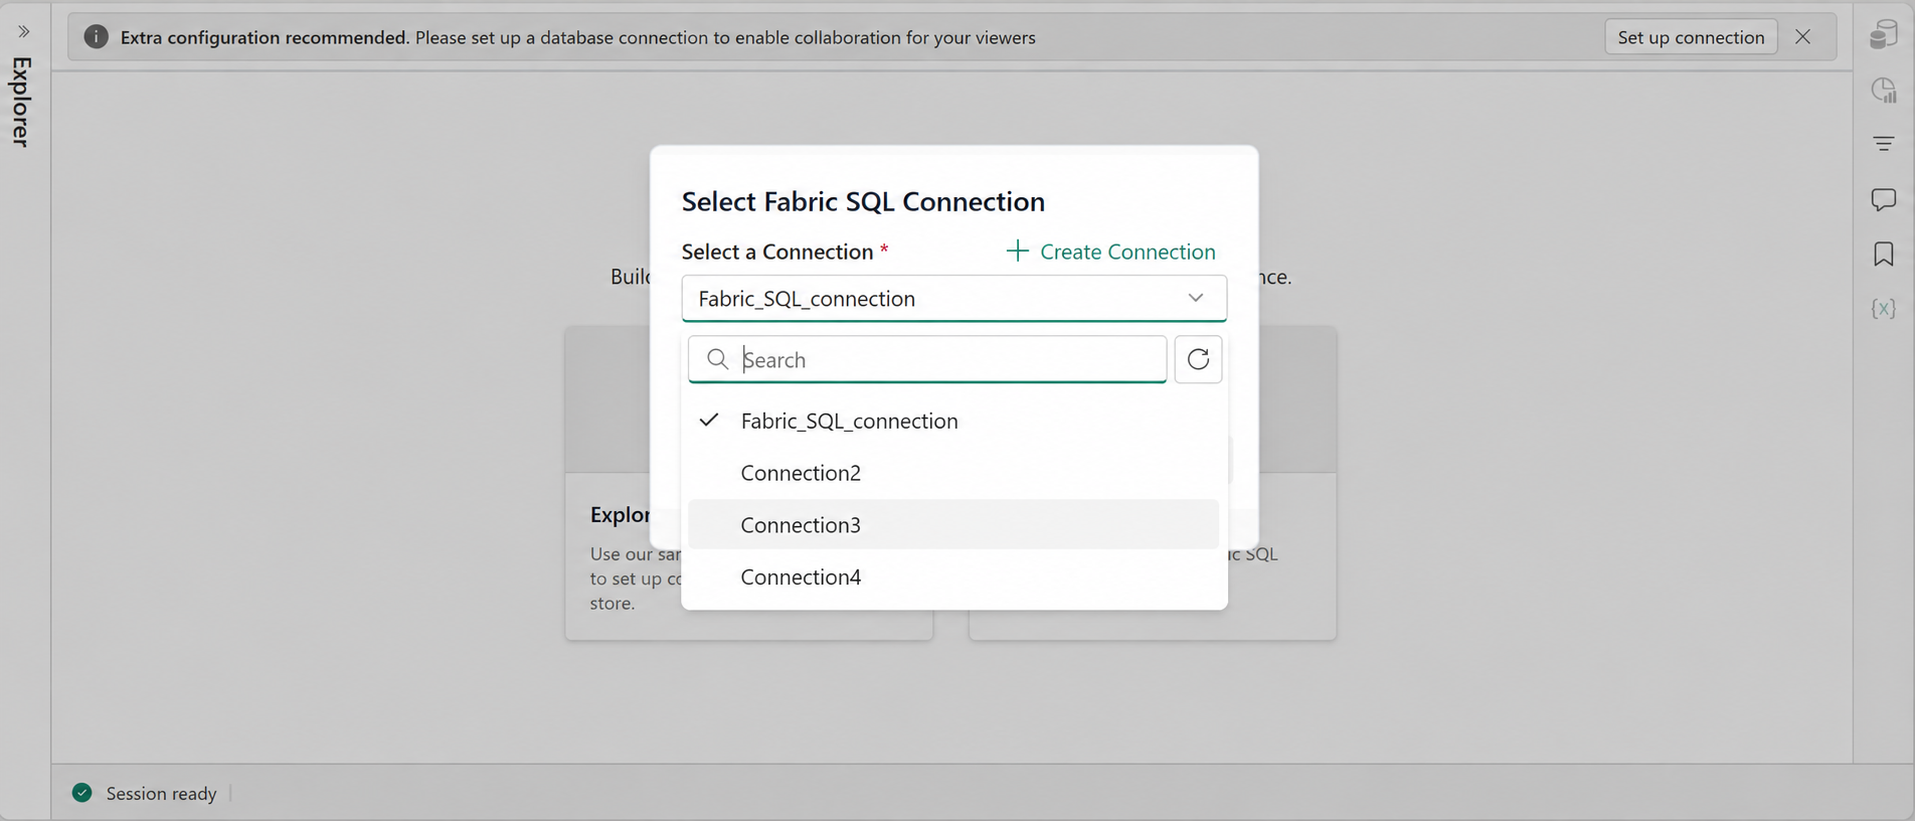This screenshot has height=821, width=1915.
Task: Open the comments icon in right sidebar
Action: [x=1883, y=199]
